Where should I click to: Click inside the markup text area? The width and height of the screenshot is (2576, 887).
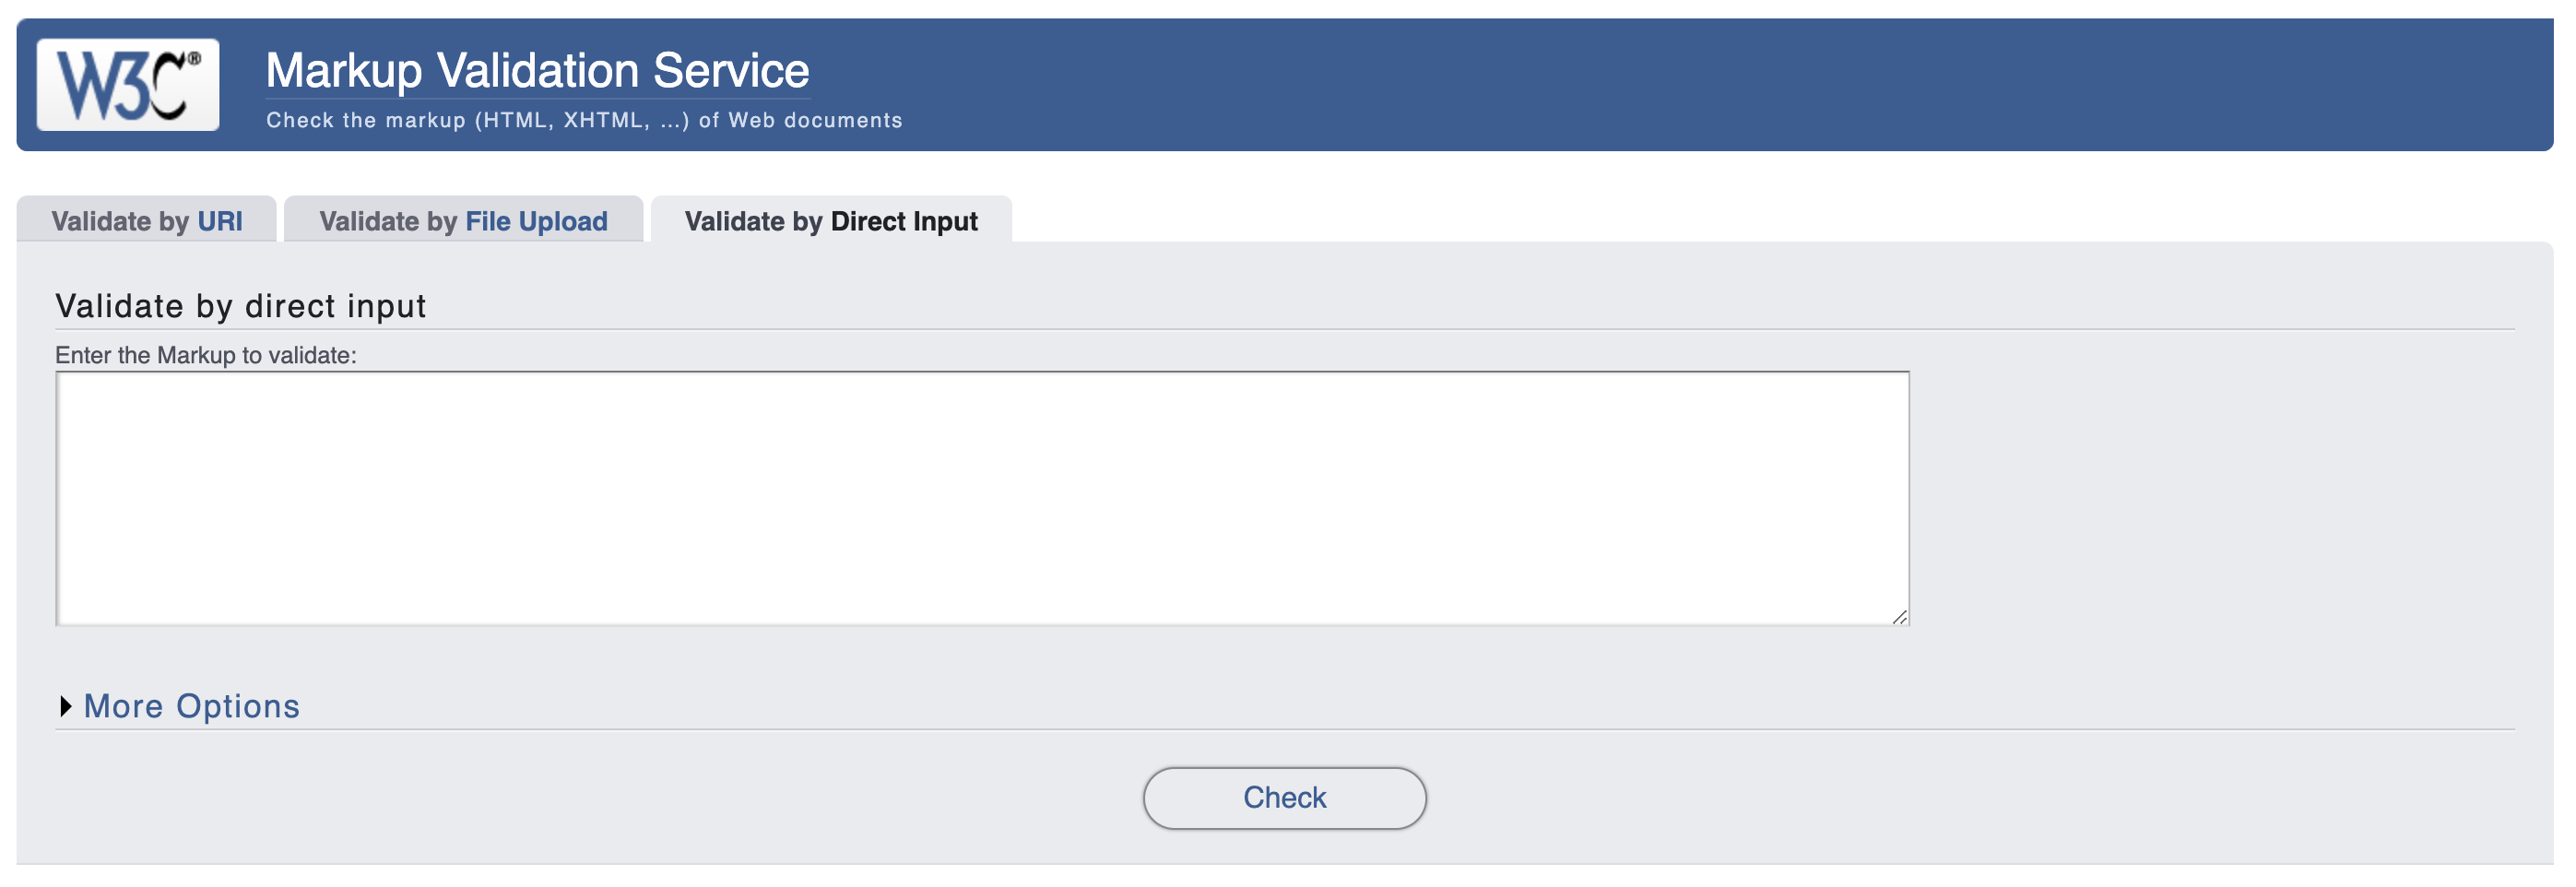pyautogui.click(x=980, y=498)
